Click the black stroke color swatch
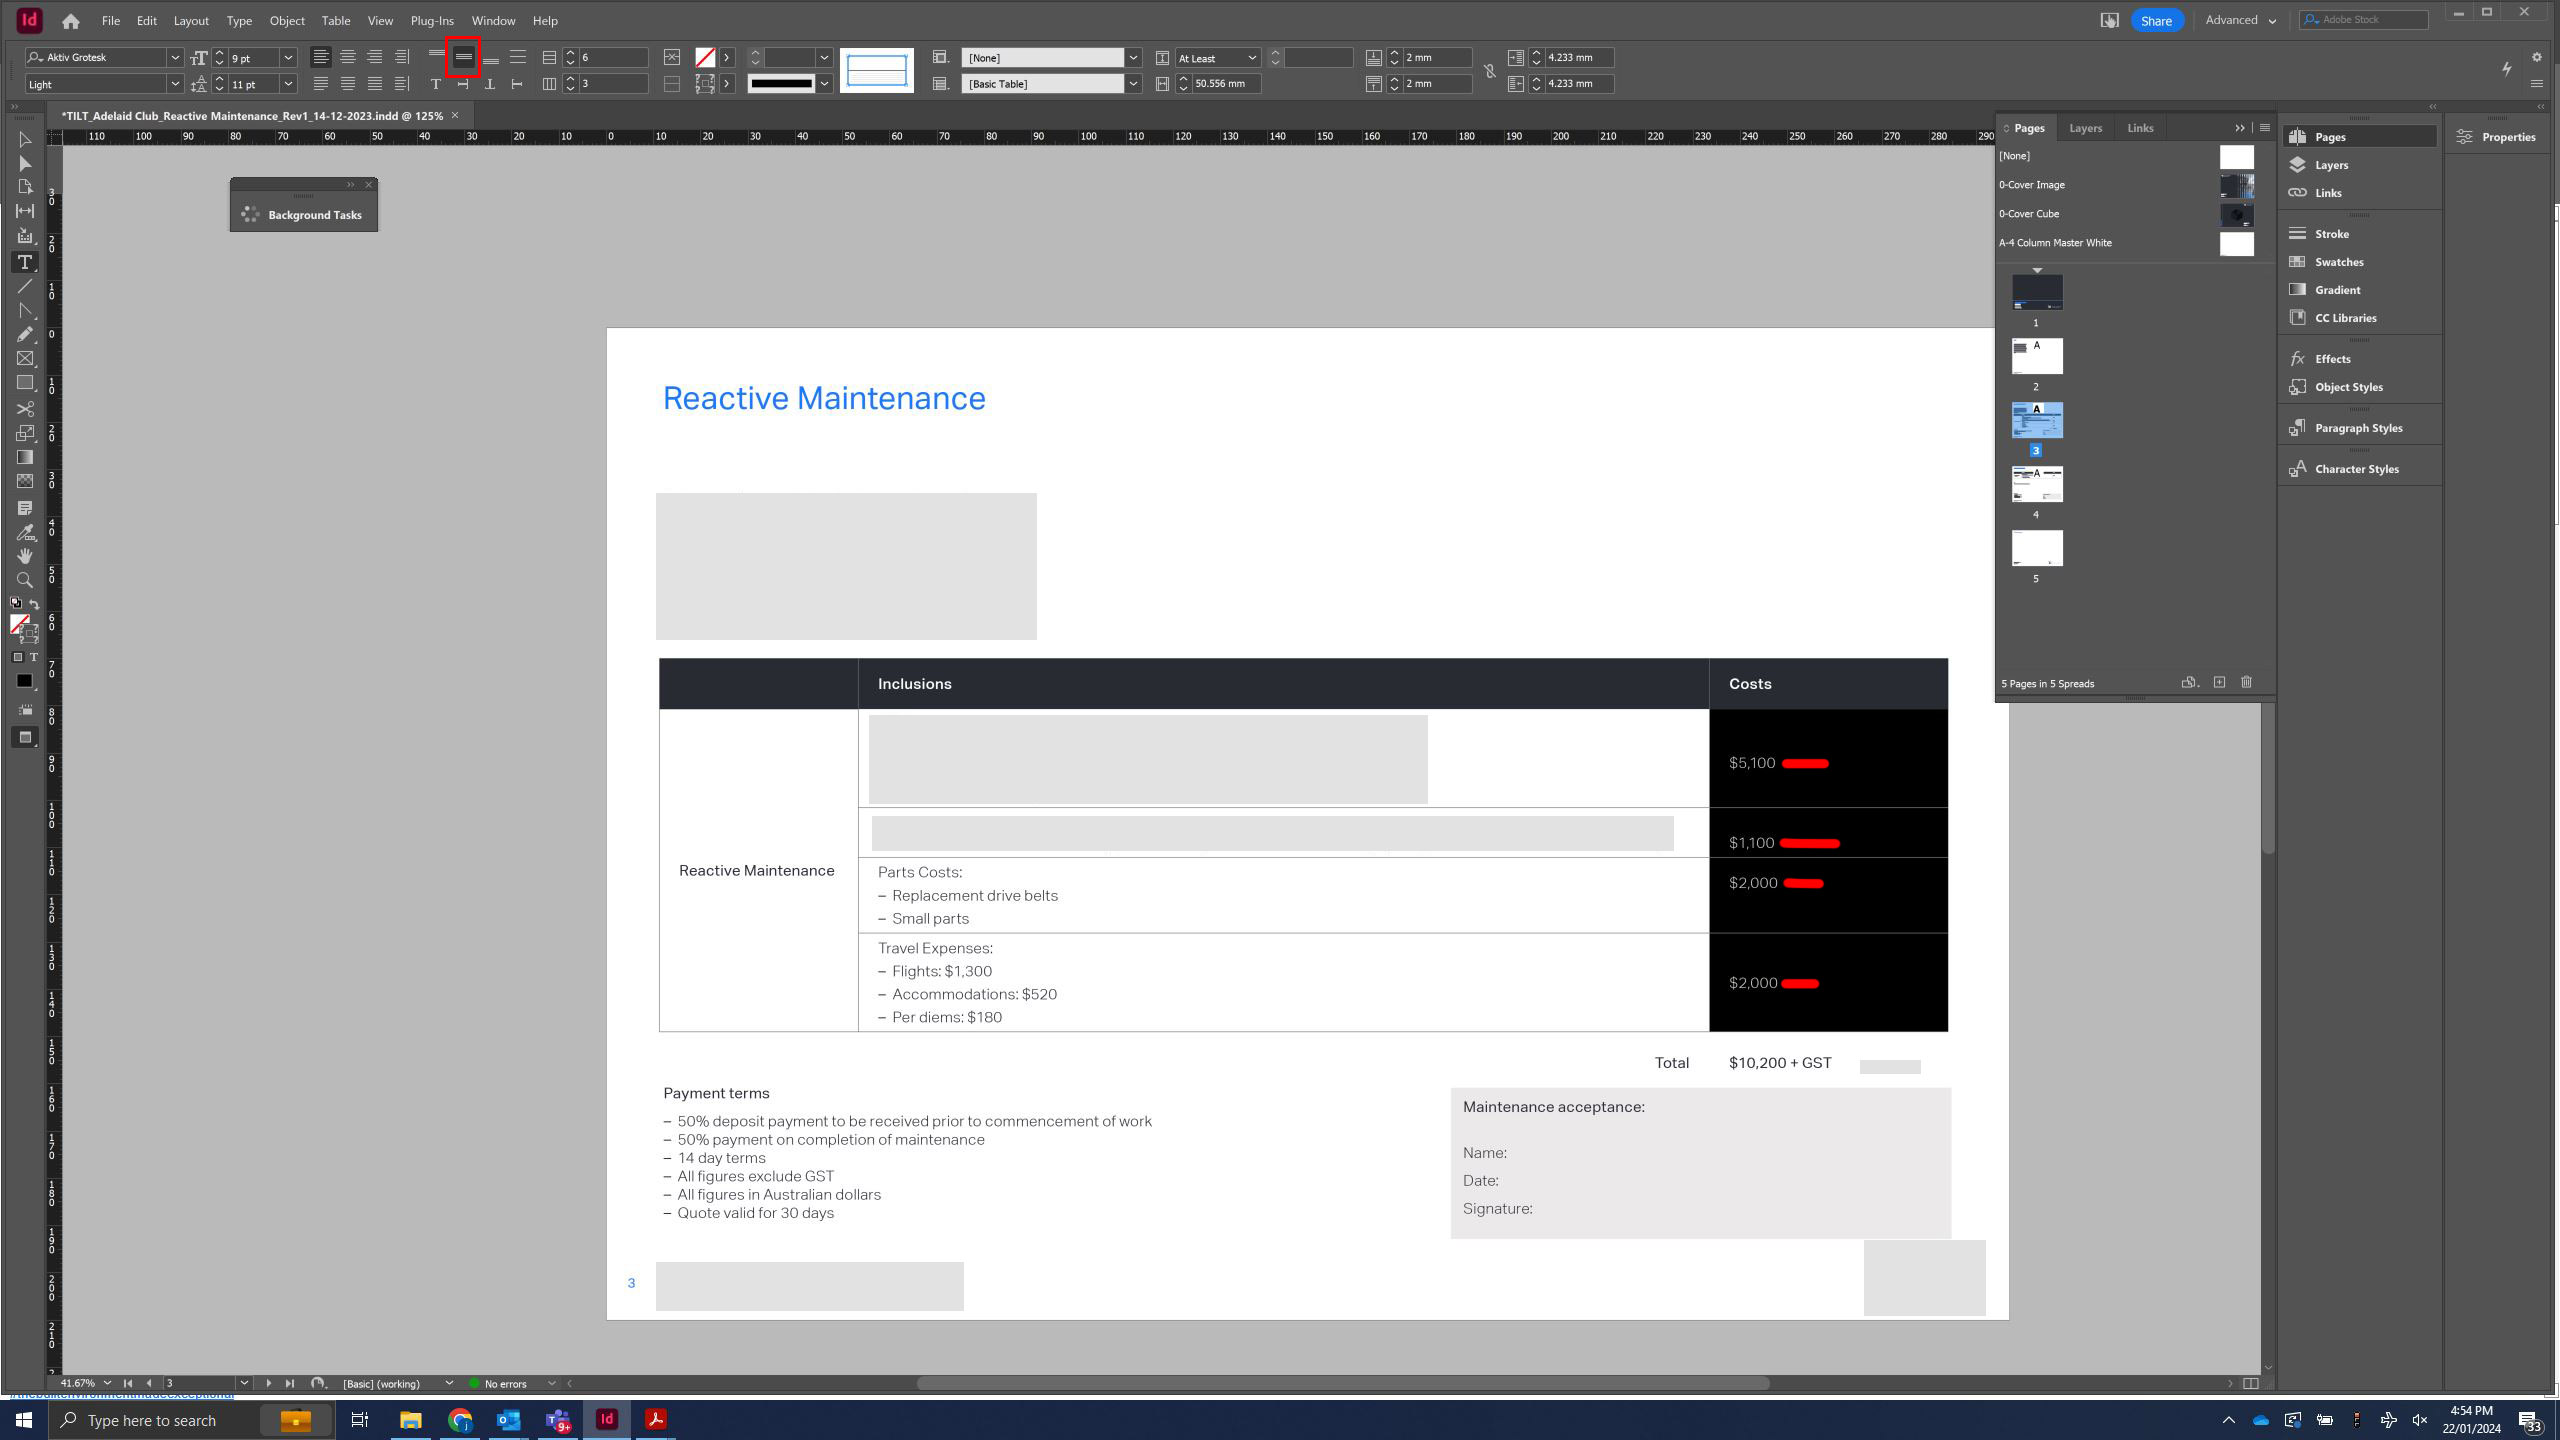Viewport: 2560px width, 1440px height. point(782,84)
